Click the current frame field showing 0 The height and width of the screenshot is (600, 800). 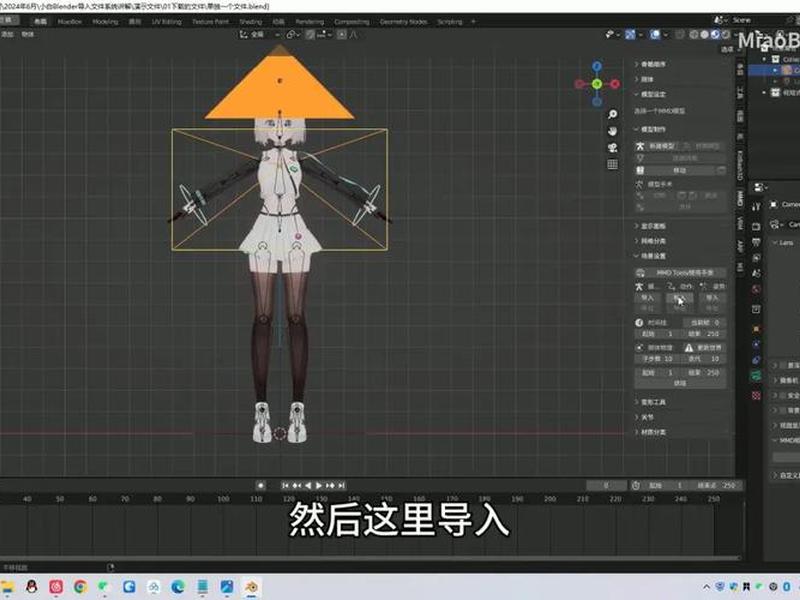click(x=606, y=486)
